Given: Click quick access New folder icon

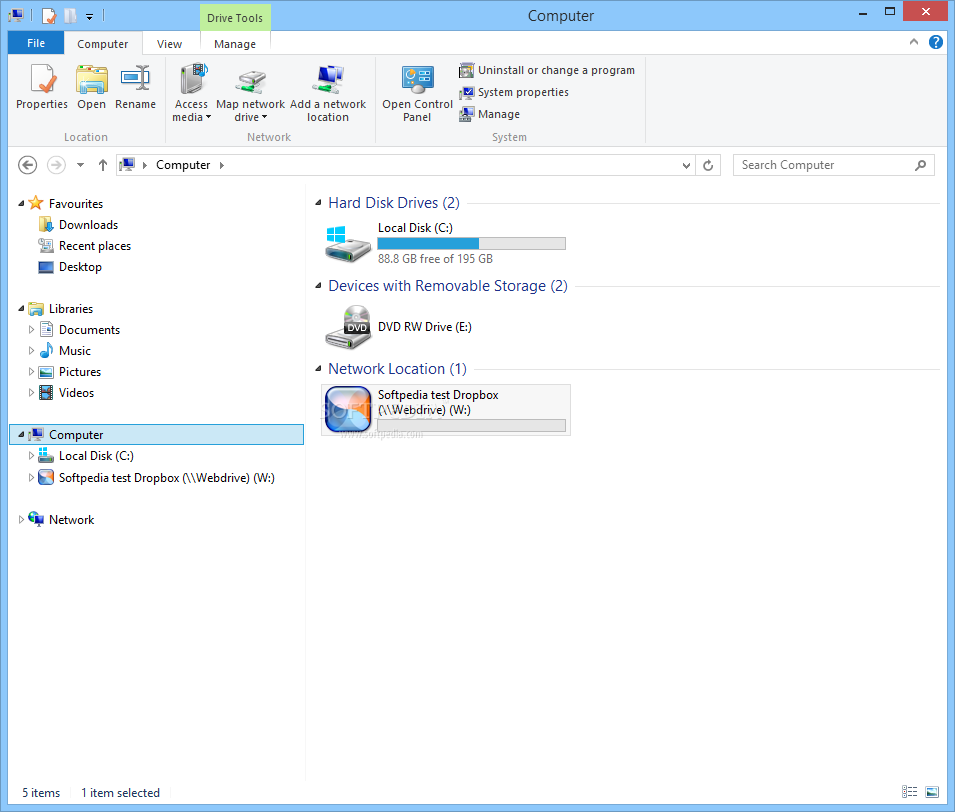Looking at the screenshot, I should (70, 15).
